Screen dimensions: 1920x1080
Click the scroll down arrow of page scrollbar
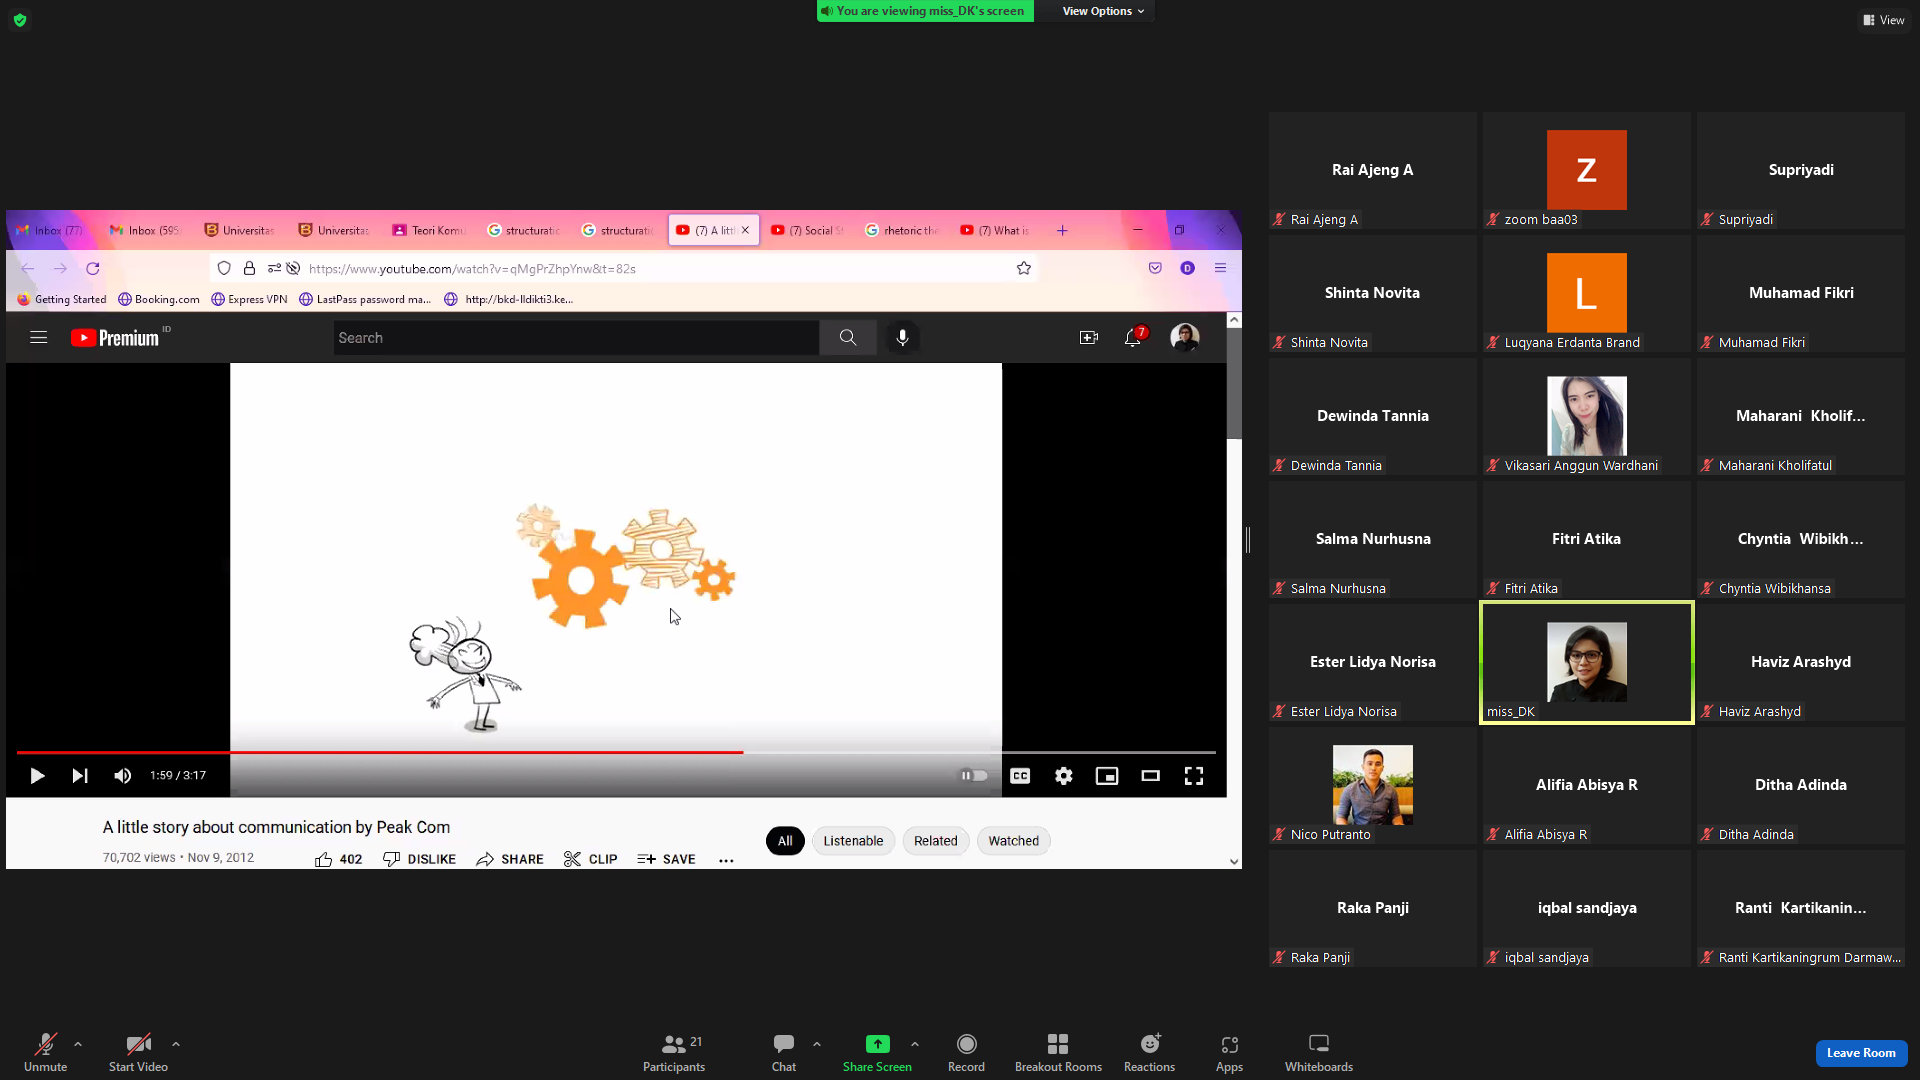tap(1234, 861)
